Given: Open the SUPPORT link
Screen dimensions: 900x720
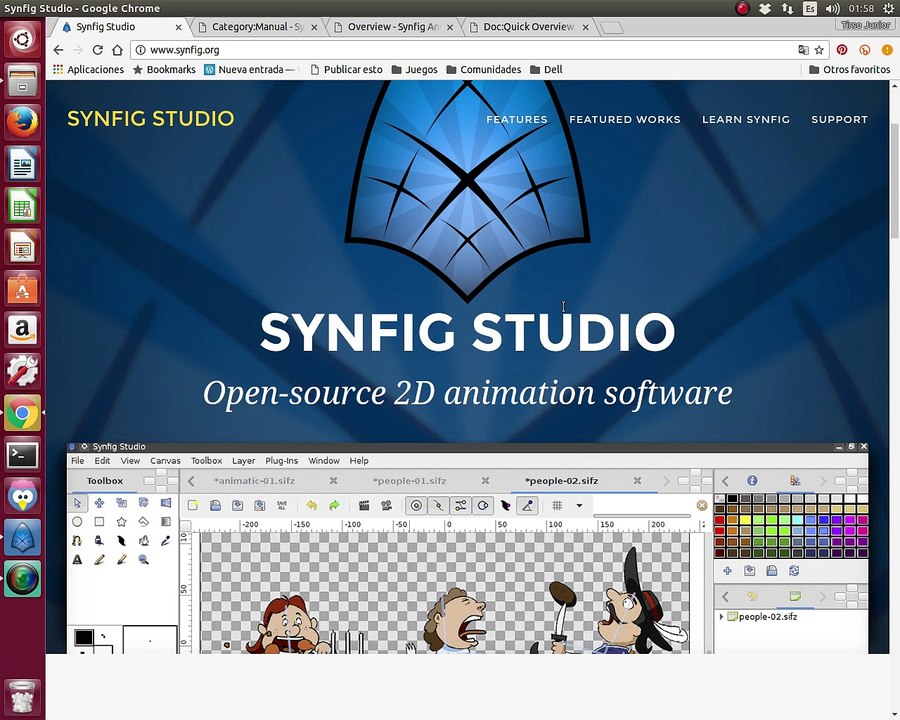Looking at the screenshot, I should pos(839,119).
